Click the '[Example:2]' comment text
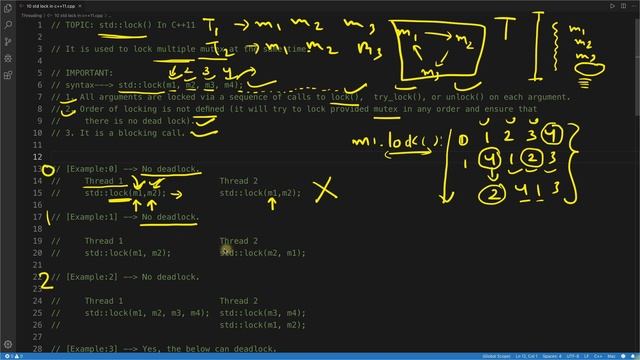Image resolution: width=640 pixels, height=360 pixels. pos(91,277)
